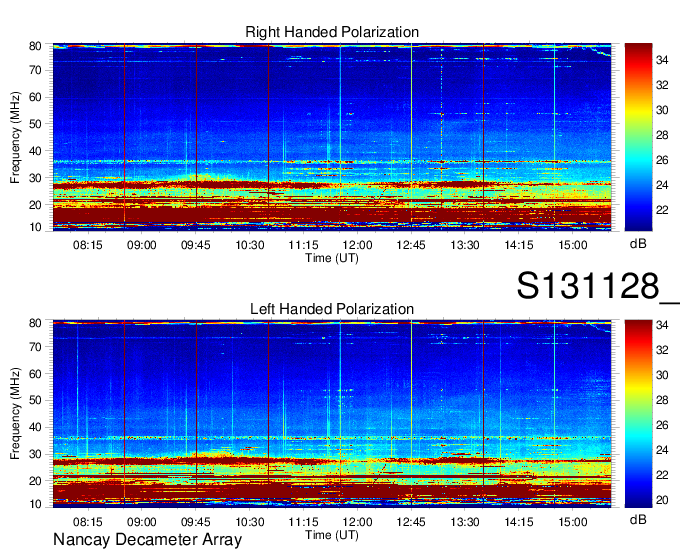Click 60 MHz tick on left-handed plot
The width and height of the screenshot is (680, 552).
click(35, 373)
